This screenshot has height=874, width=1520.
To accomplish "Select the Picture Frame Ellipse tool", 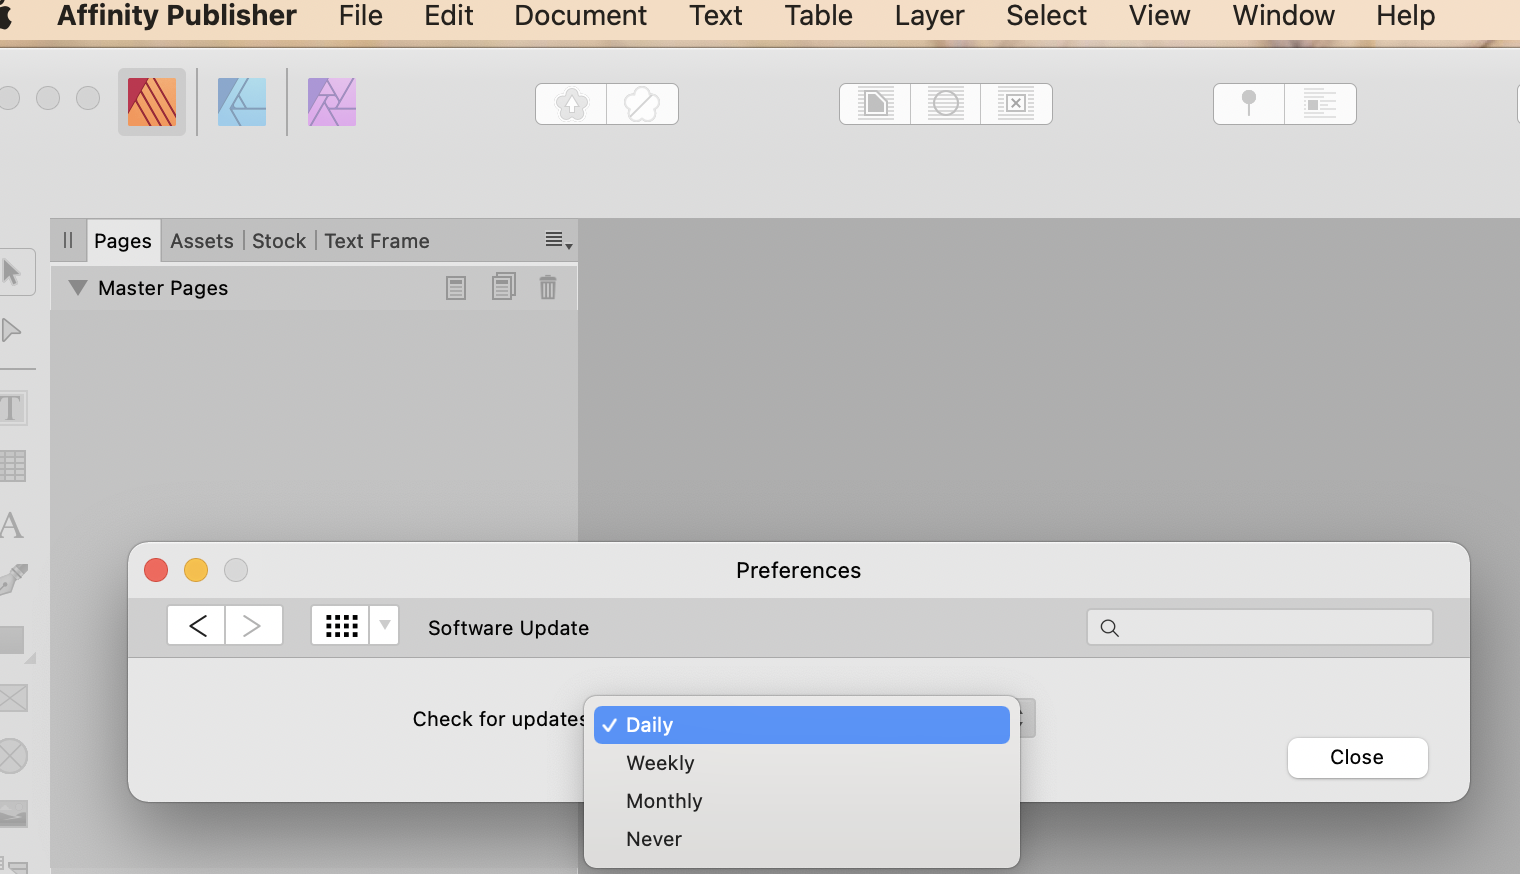I will tap(13, 756).
